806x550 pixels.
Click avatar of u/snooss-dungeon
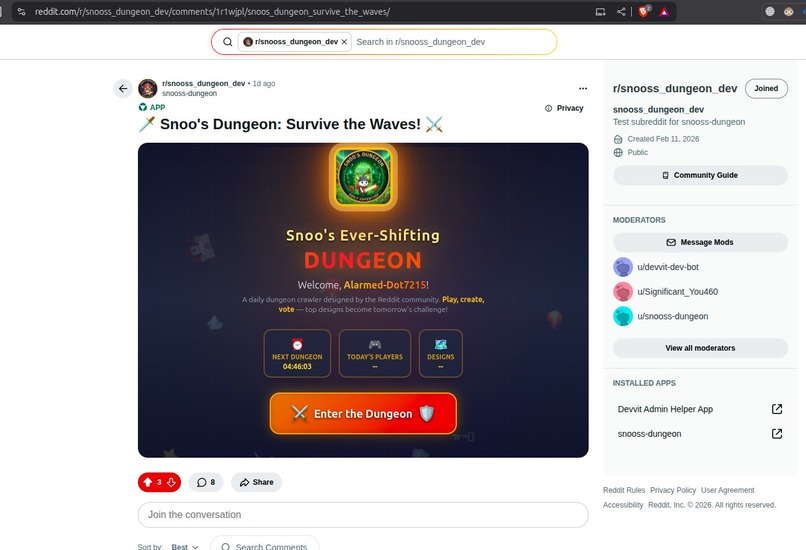pos(622,317)
